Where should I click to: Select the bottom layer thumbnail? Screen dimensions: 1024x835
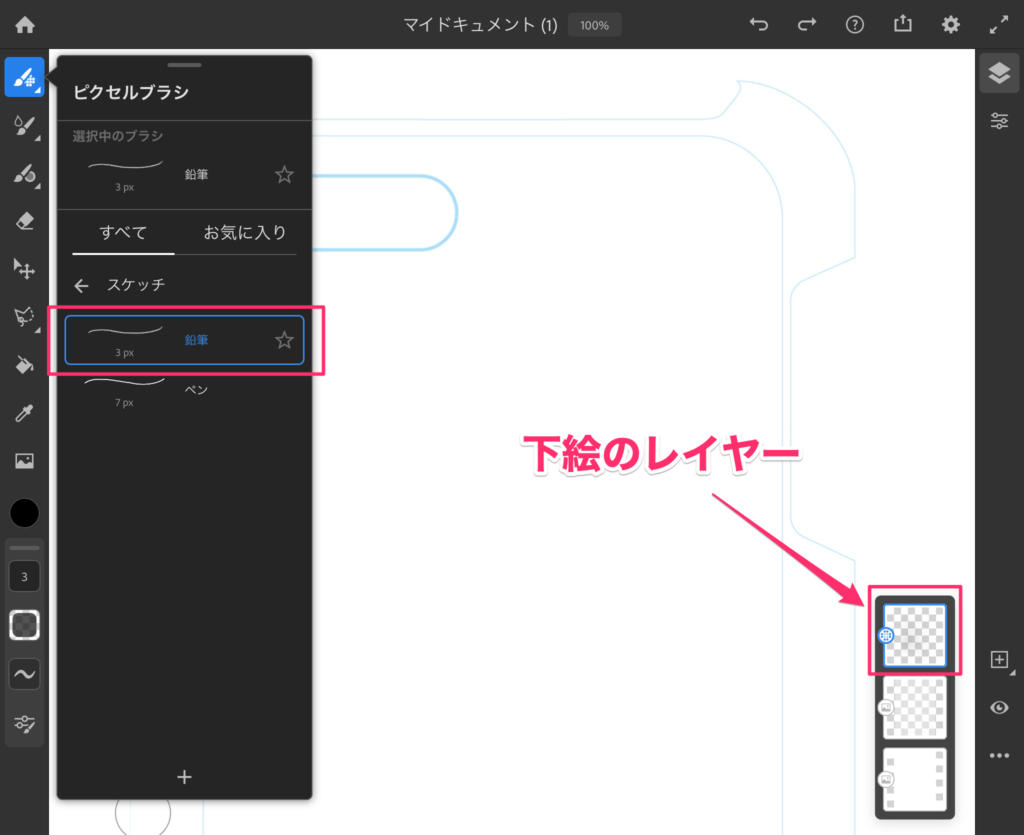tap(914, 779)
